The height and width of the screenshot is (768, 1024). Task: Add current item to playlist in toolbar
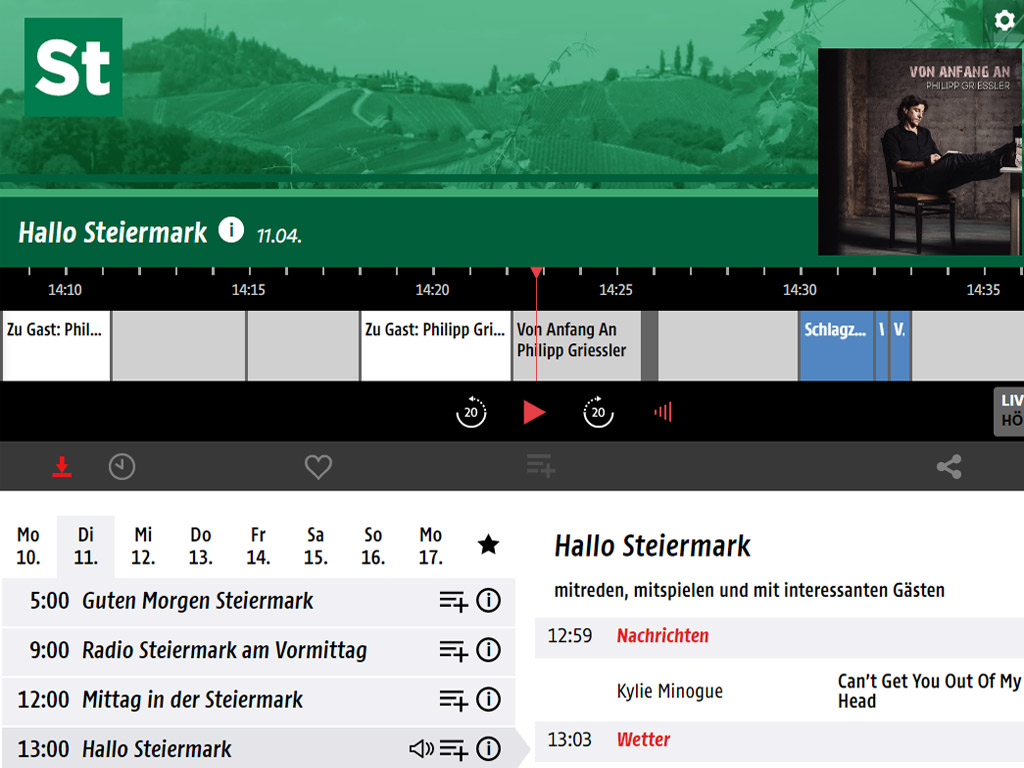pos(541,466)
